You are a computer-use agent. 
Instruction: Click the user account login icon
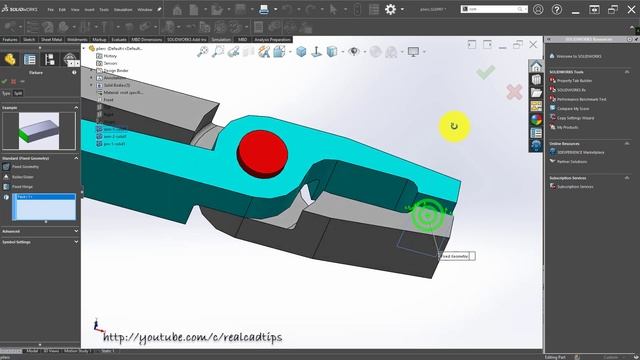point(538,9)
